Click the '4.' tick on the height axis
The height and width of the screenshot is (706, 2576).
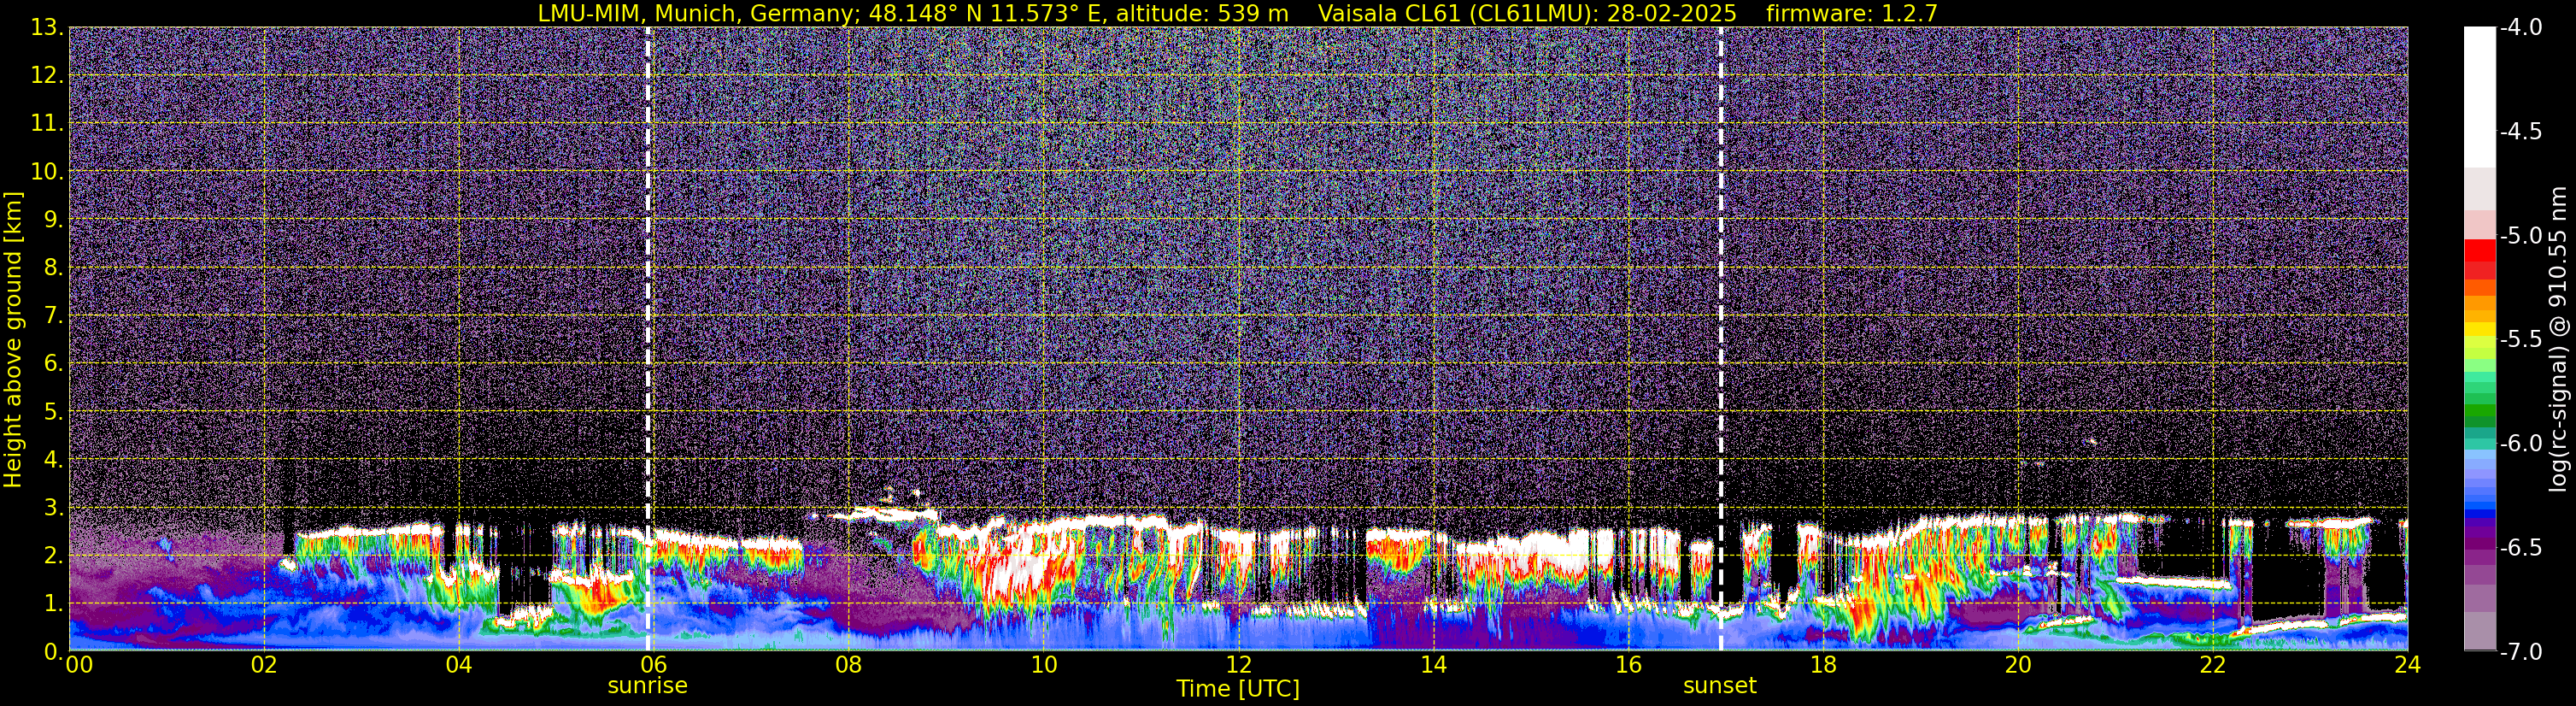[x=54, y=460]
